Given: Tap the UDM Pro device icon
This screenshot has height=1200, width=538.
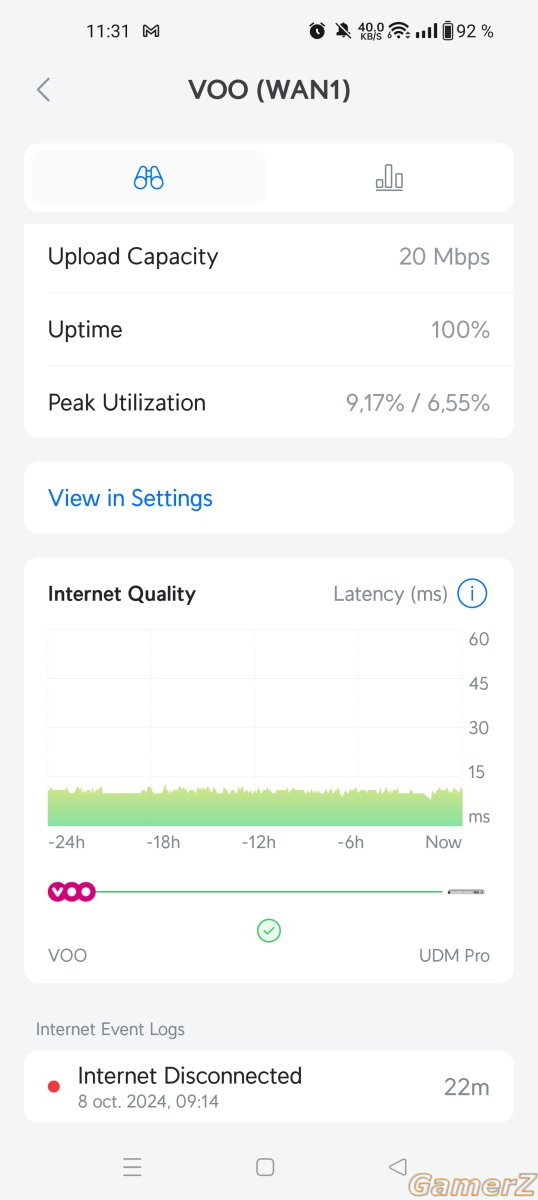Looking at the screenshot, I should click(x=466, y=891).
